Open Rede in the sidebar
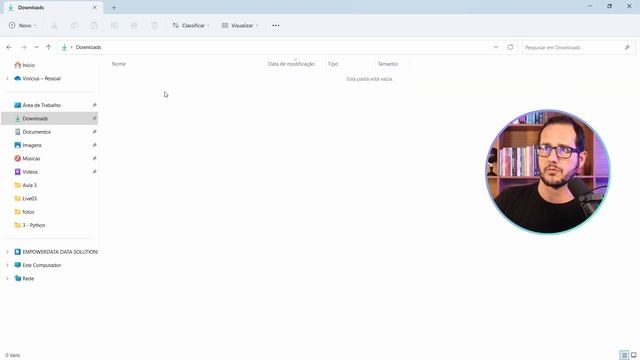640x360 pixels. click(x=24, y=278)
